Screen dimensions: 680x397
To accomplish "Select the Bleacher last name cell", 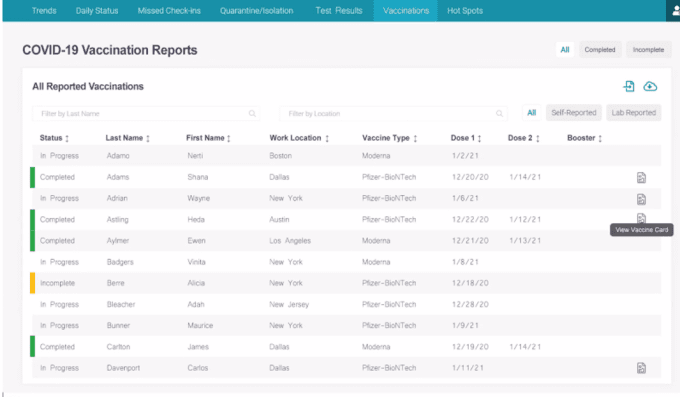I will [x=121, y=305].
